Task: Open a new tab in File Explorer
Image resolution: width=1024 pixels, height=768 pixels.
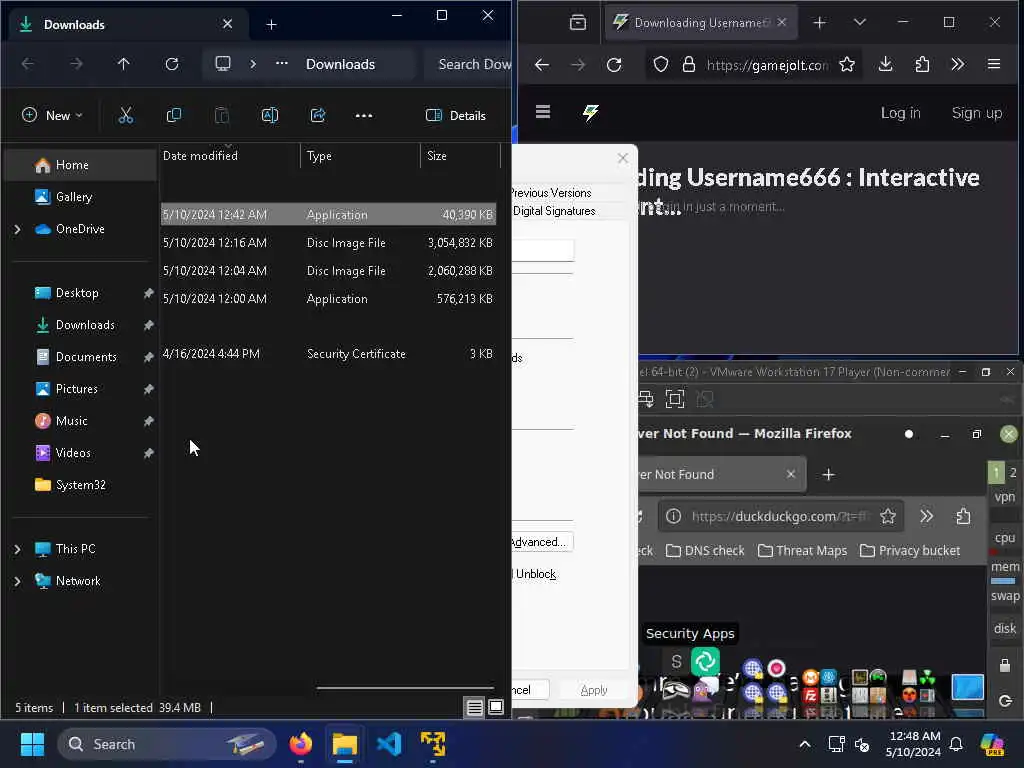Action: (x=272, y=25)
